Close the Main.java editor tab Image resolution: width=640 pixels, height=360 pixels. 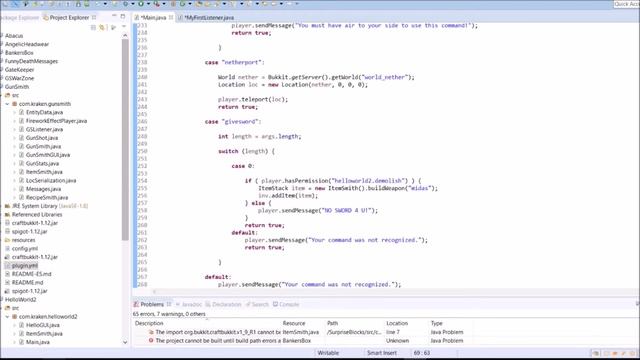point(171,18)
